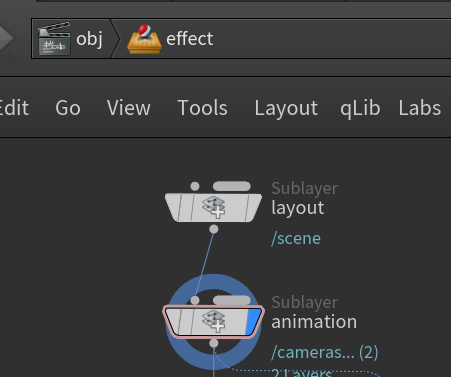The image size is (451, 377).
Task: Open the Labs menu
Action: [x=420, y=108]
